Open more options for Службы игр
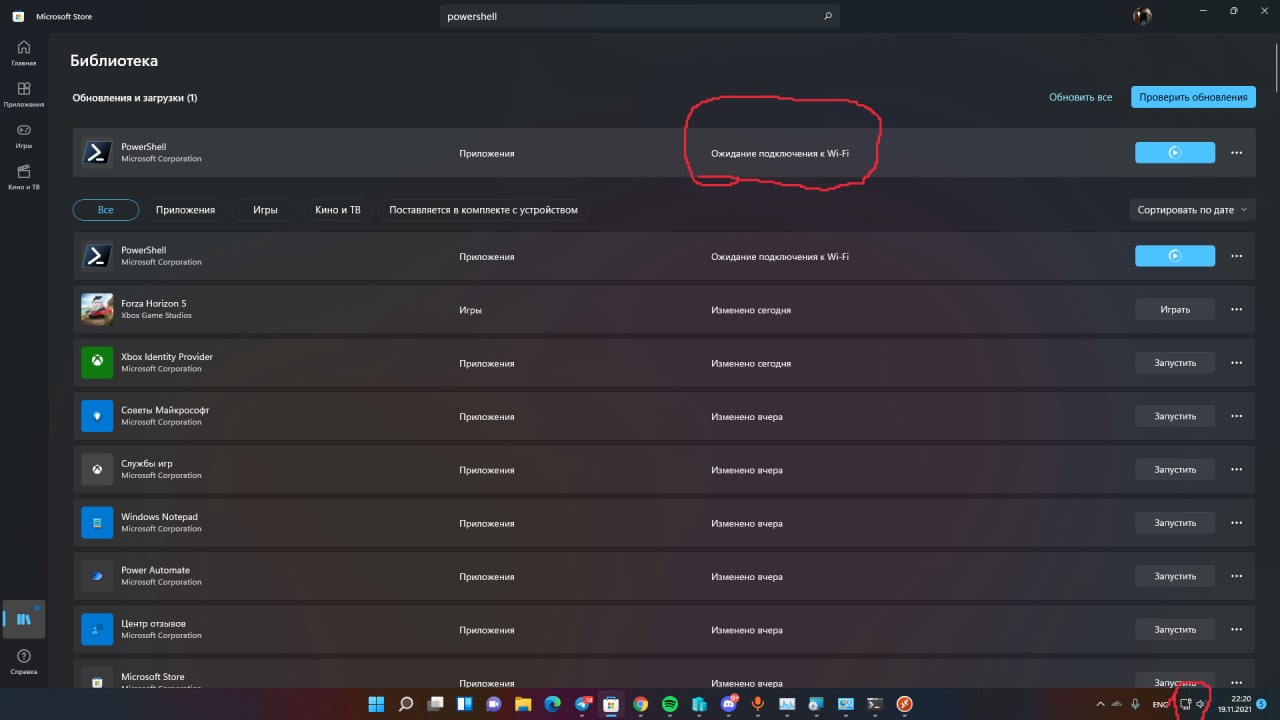 coord(1237,469)
